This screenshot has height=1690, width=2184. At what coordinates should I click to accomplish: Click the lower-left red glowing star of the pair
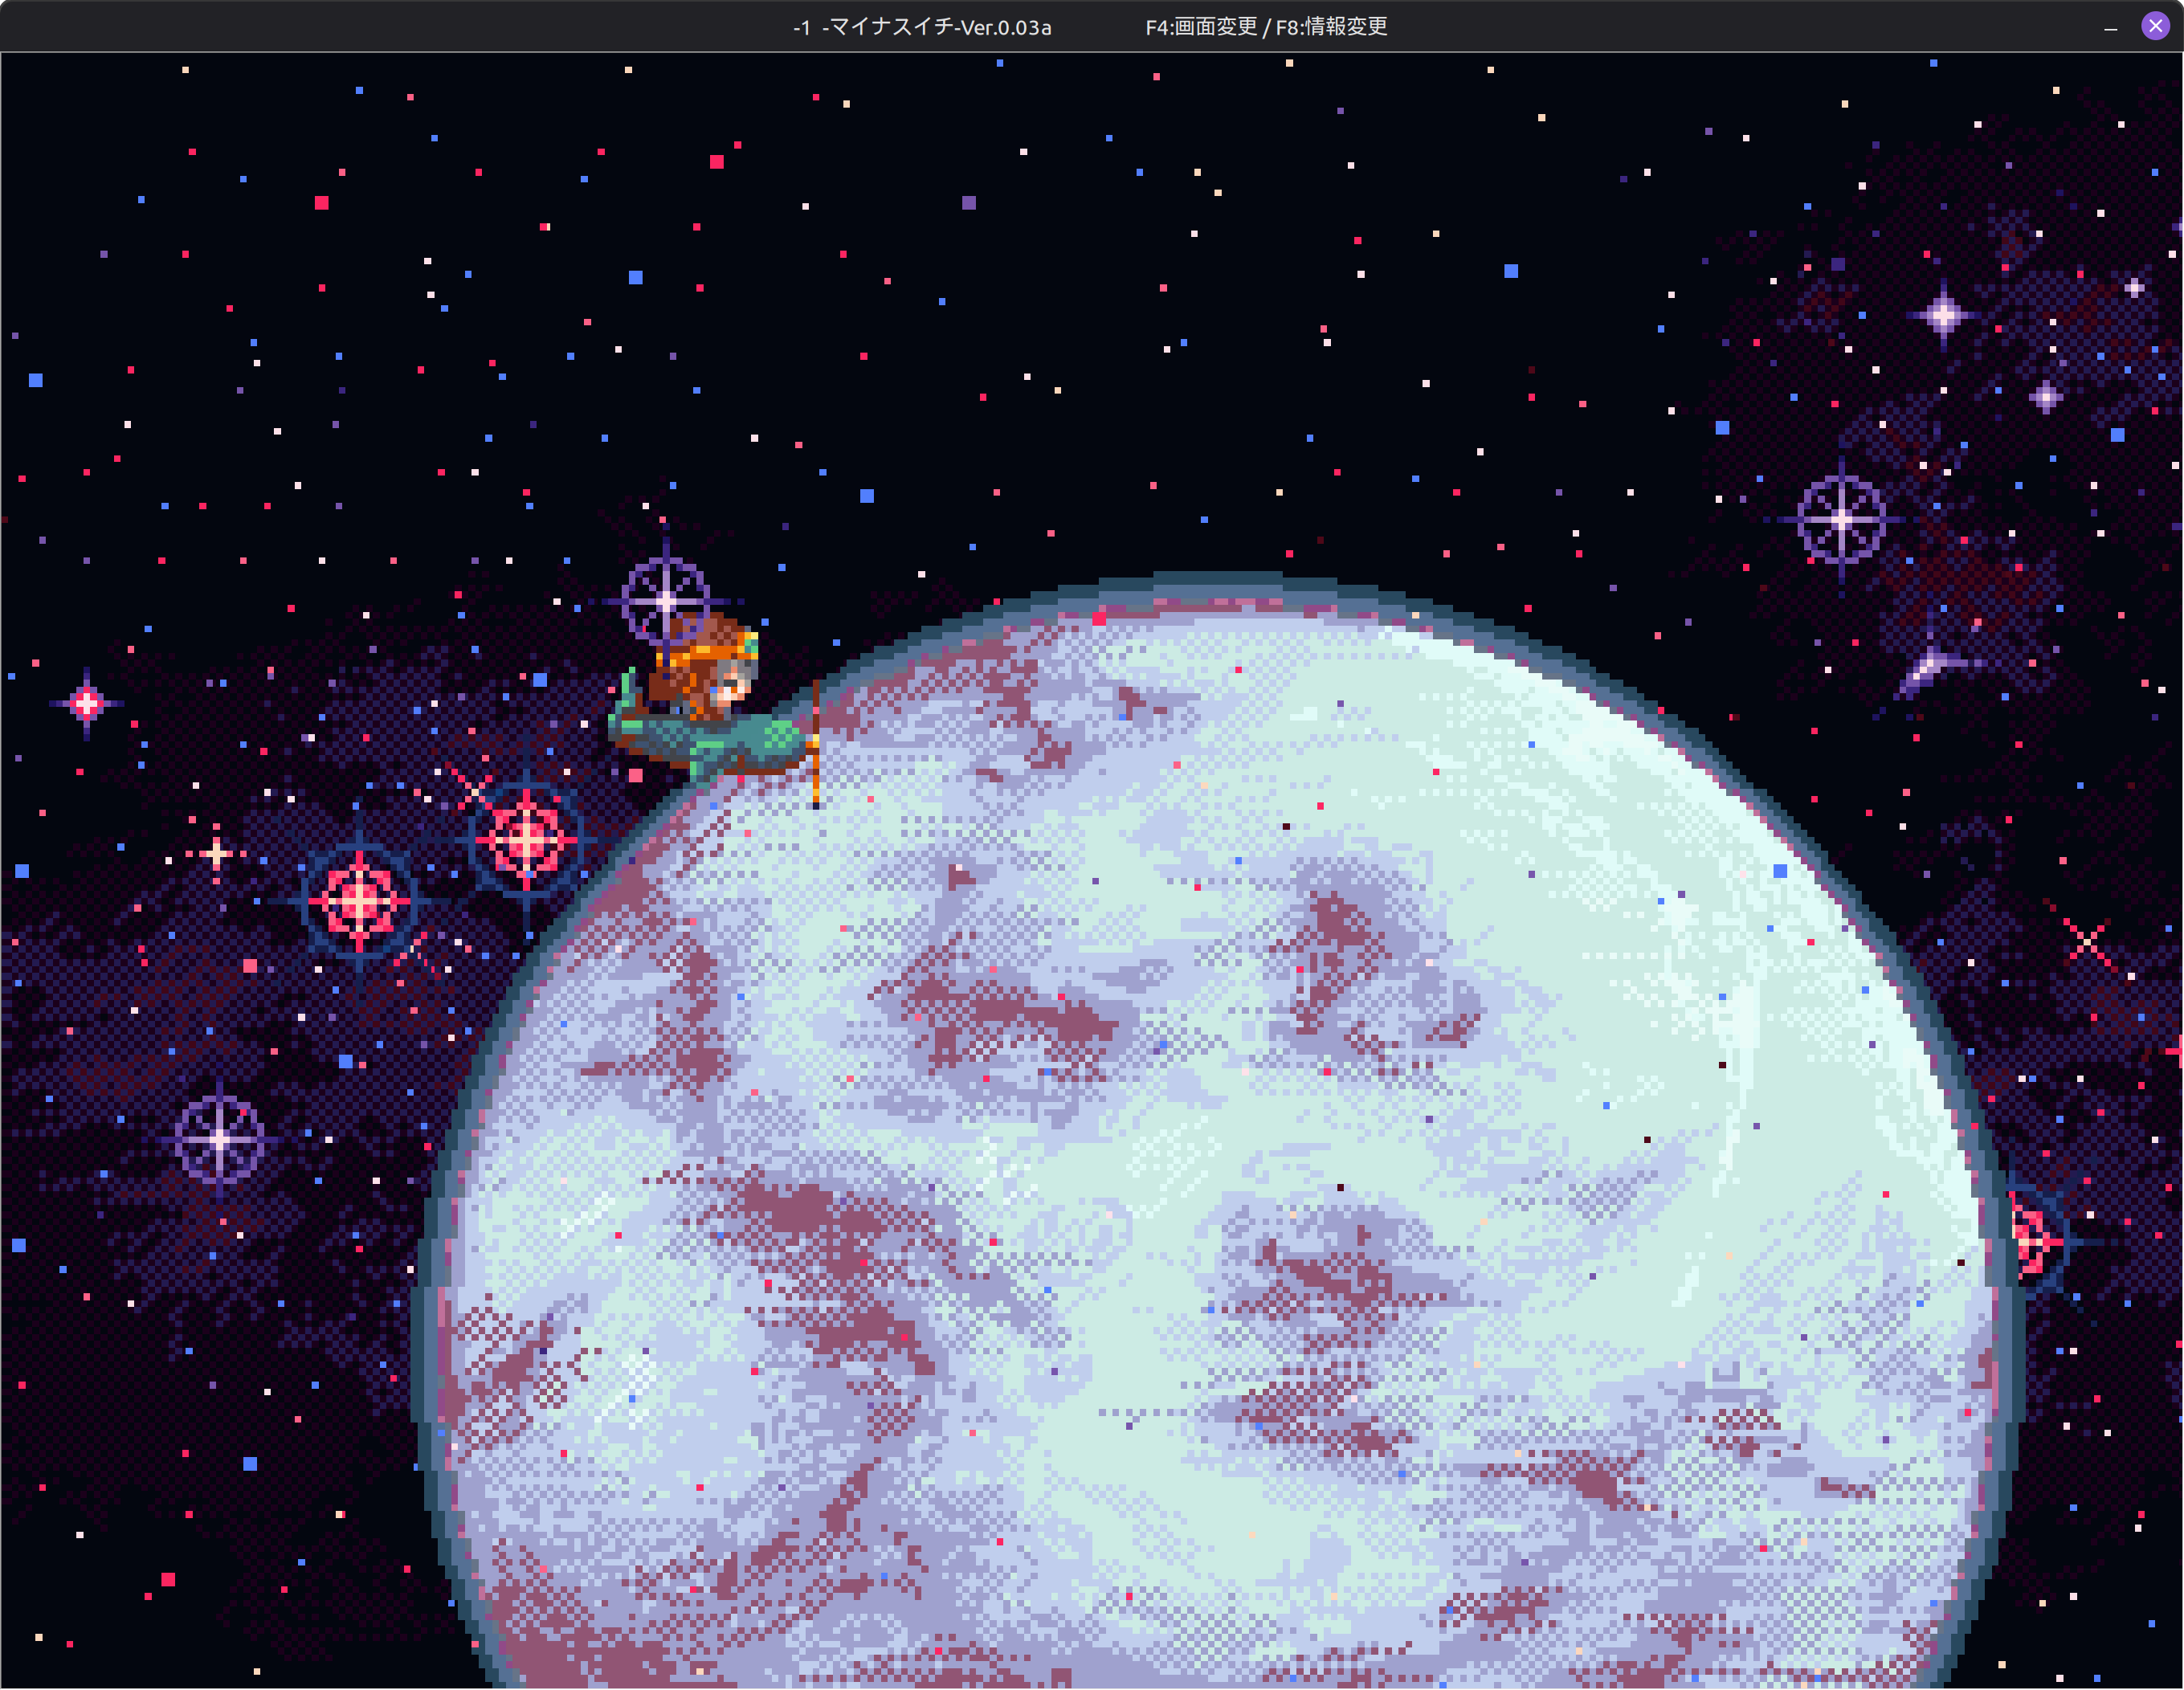point(359,901)
